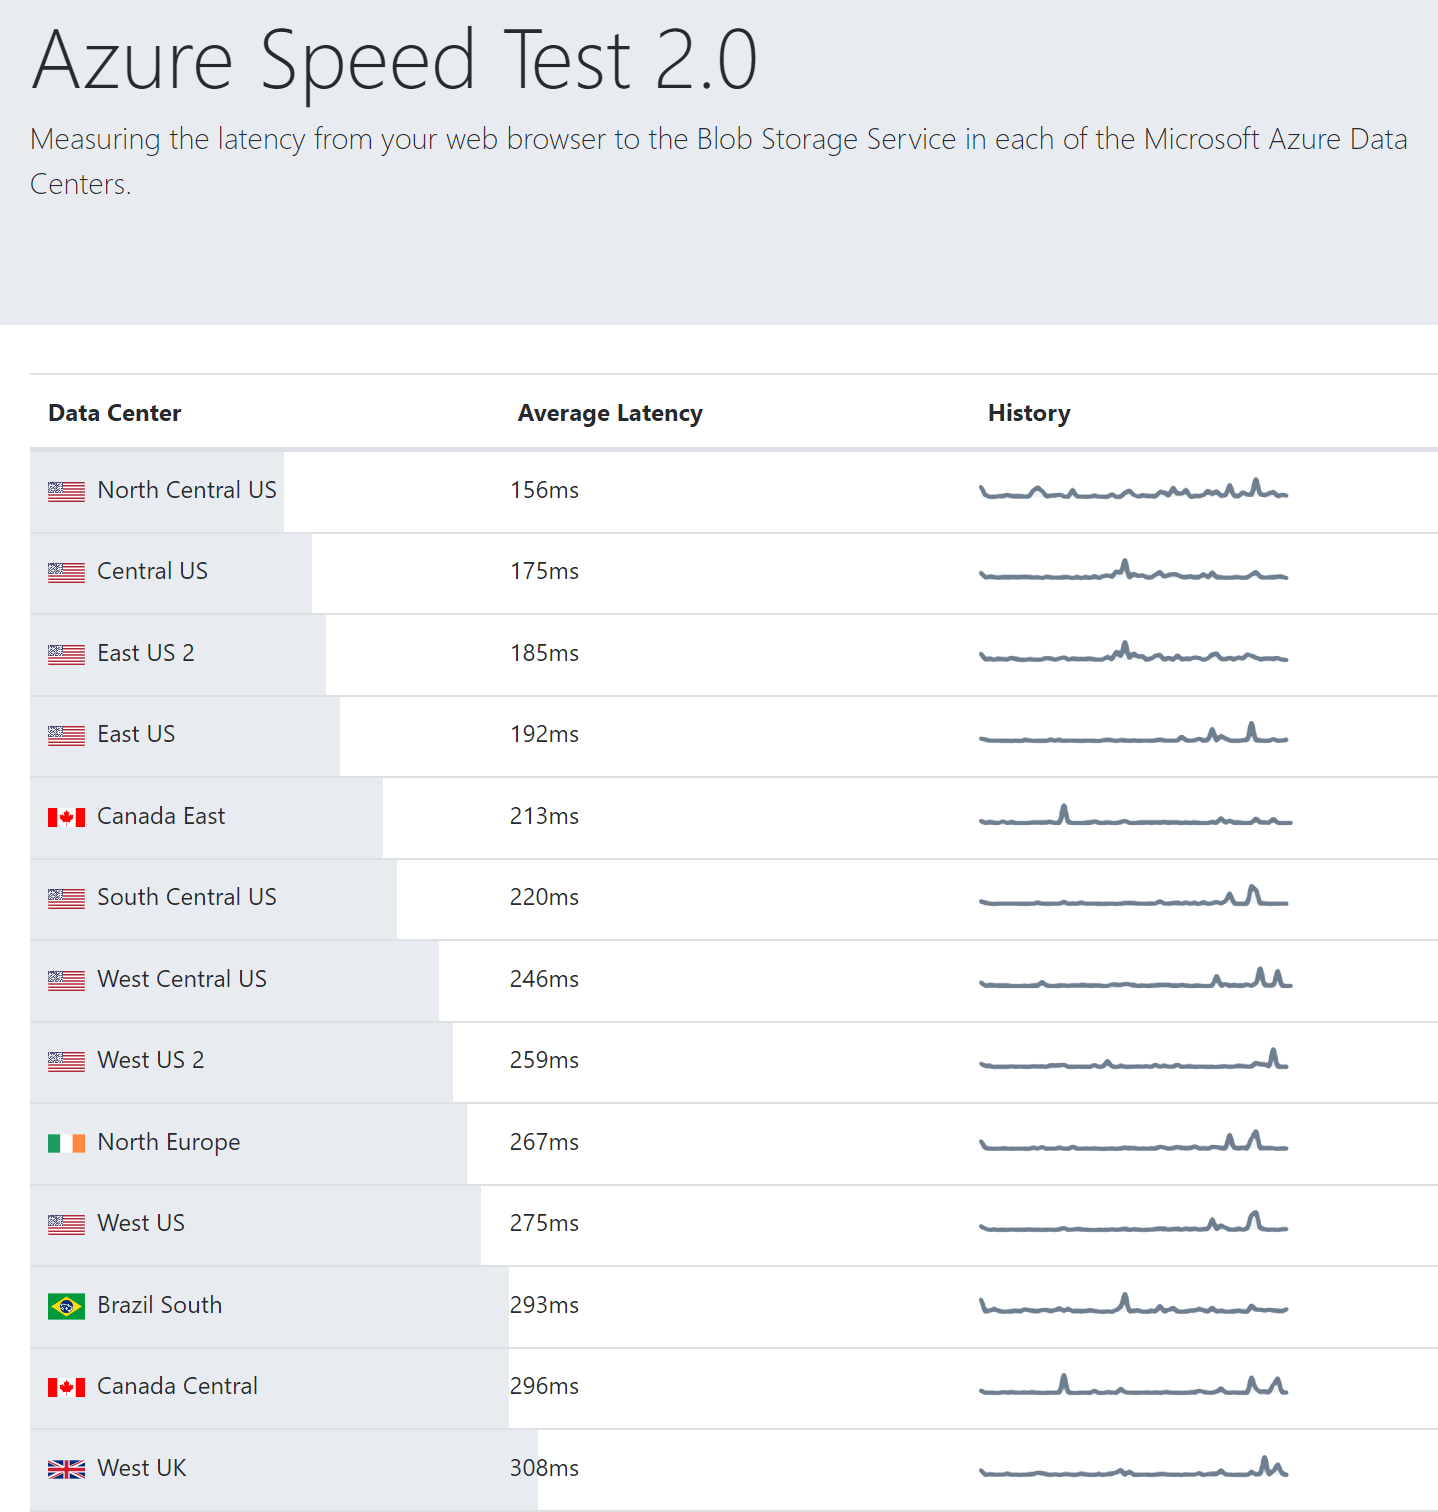Click the history spike graph for West Central US

tap(1133, 980)
